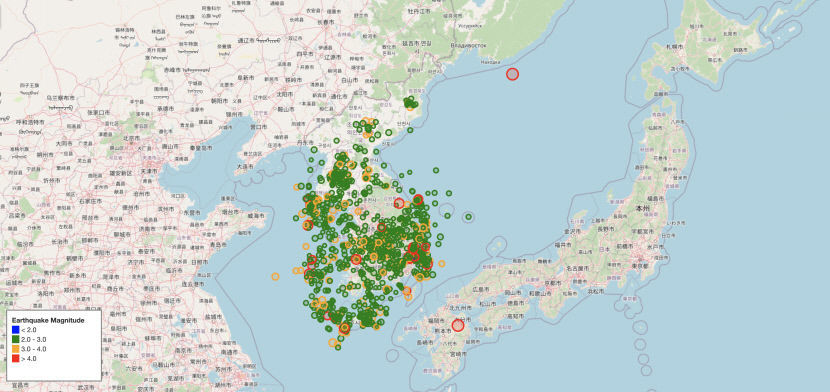Select the large red marker on Kyushu island
830x392 pixels.
[x=458, y=326]
